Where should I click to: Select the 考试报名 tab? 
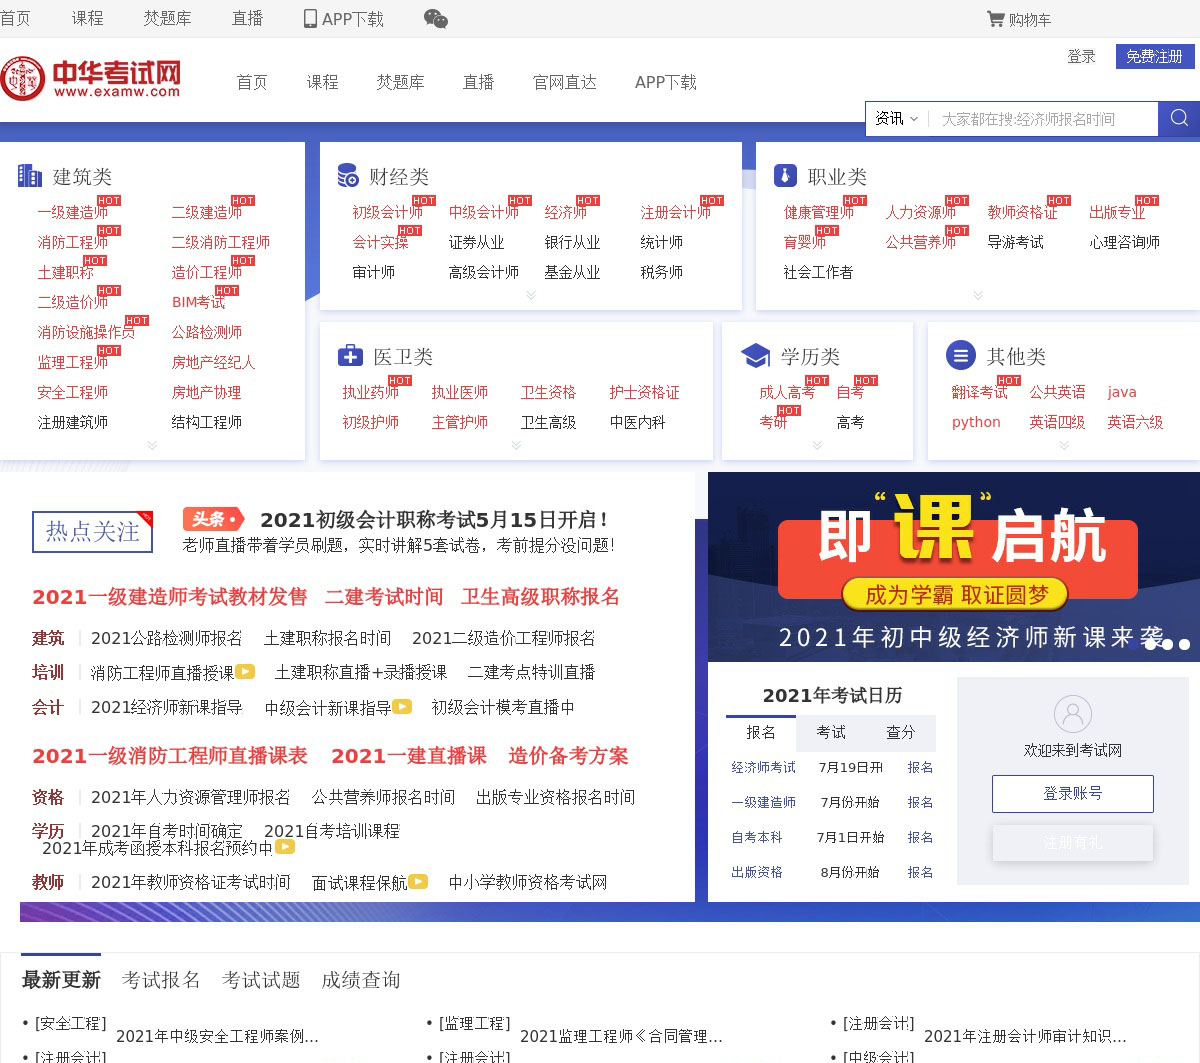click(161, 980)
